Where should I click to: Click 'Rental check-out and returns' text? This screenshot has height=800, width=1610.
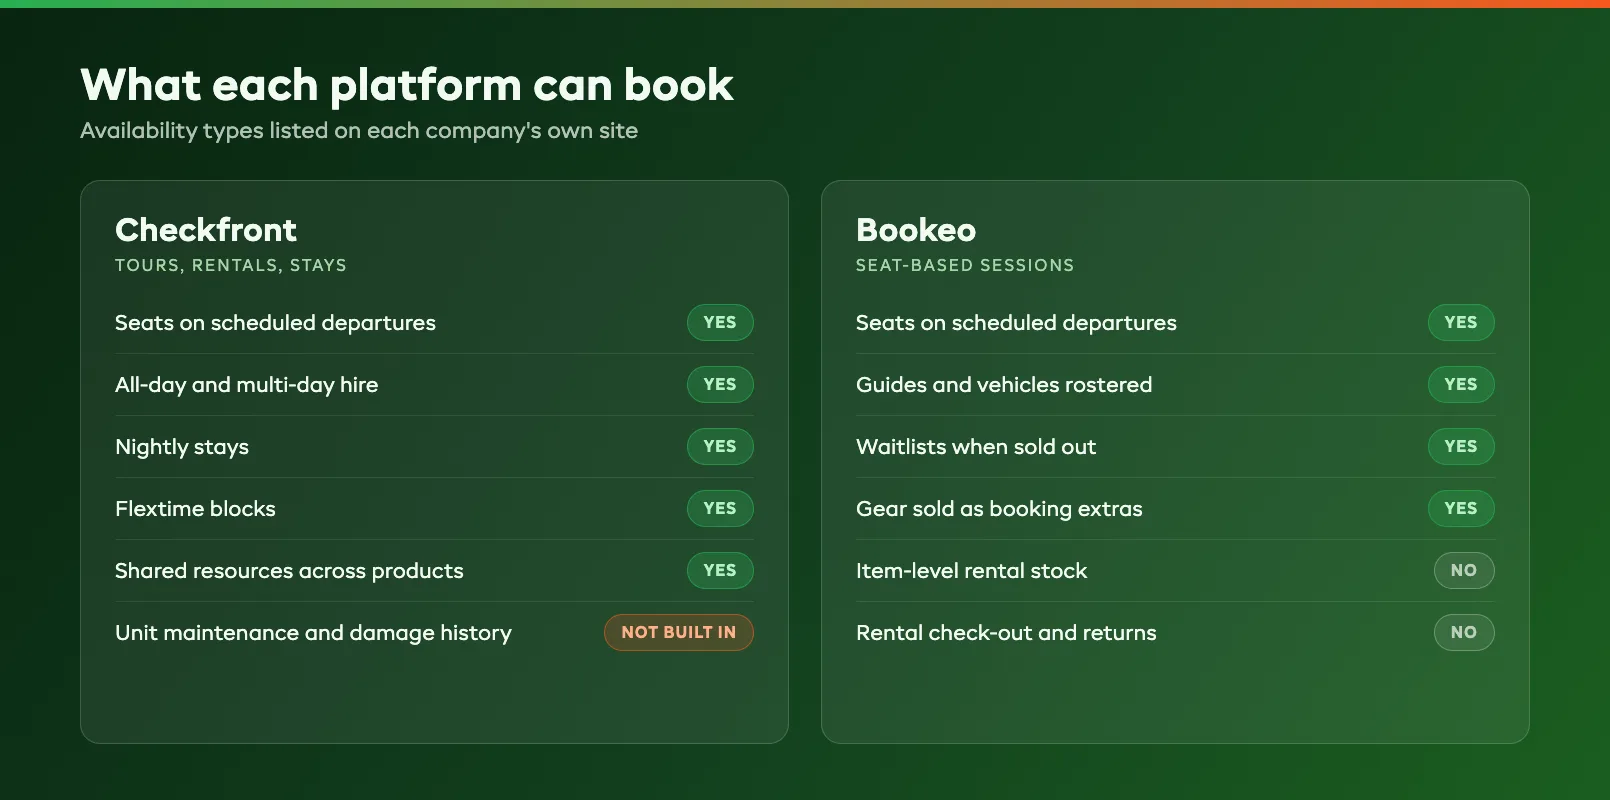1006,633
